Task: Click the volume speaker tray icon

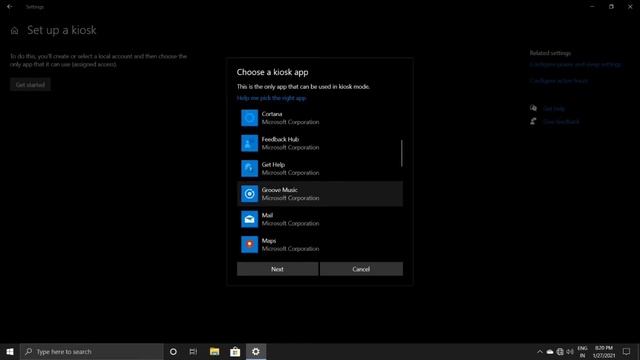Action: click(x=570, y=352)
